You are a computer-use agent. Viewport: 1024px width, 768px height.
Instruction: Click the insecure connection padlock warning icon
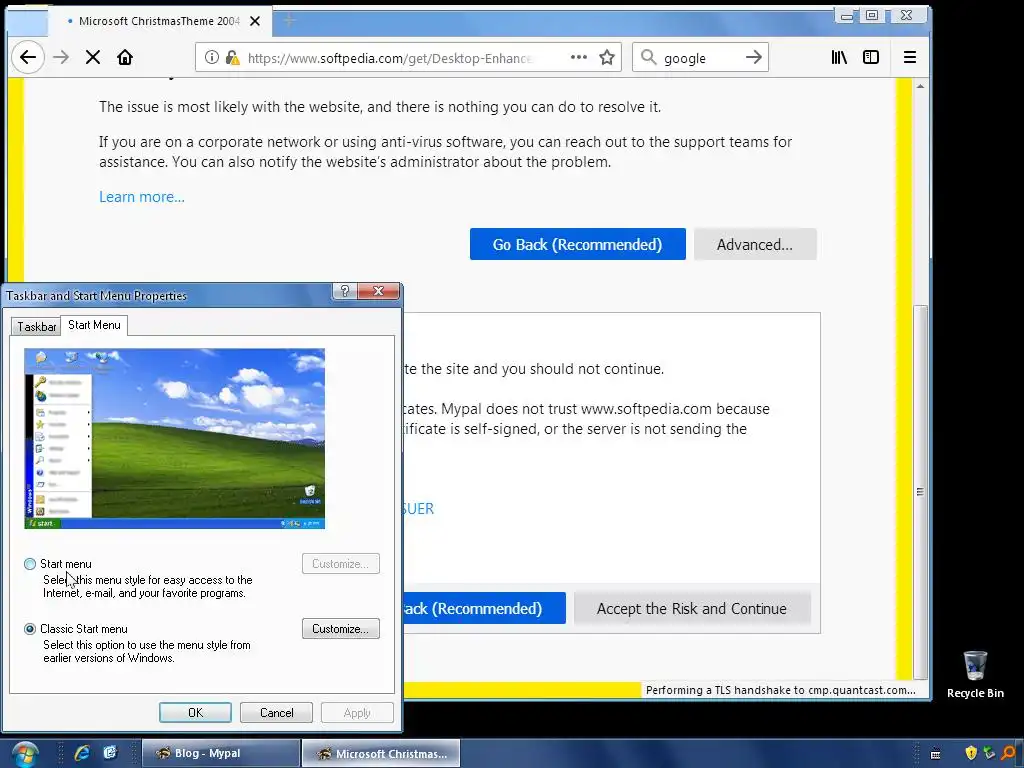(232, 57)
